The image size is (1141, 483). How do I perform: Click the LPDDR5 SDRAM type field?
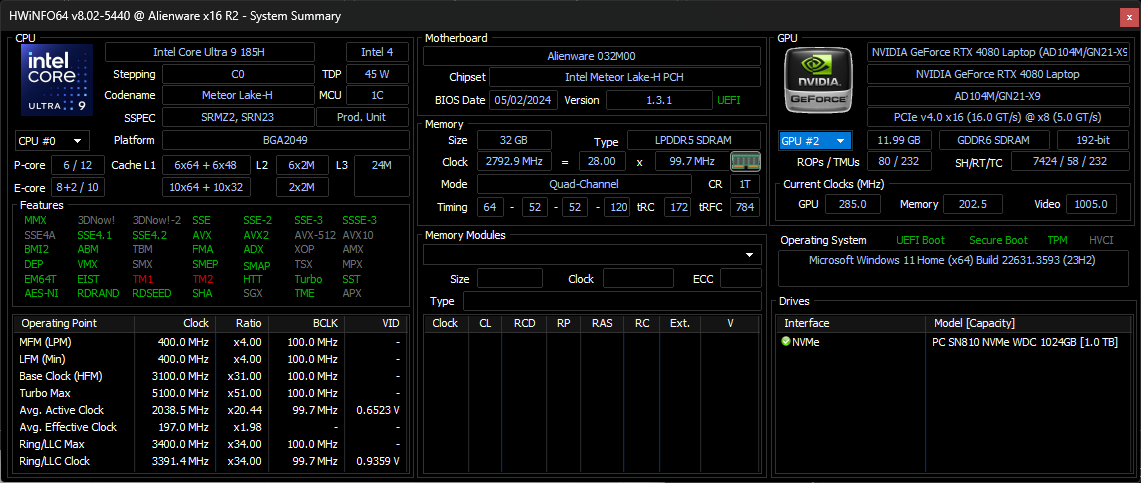pos(693,140)
